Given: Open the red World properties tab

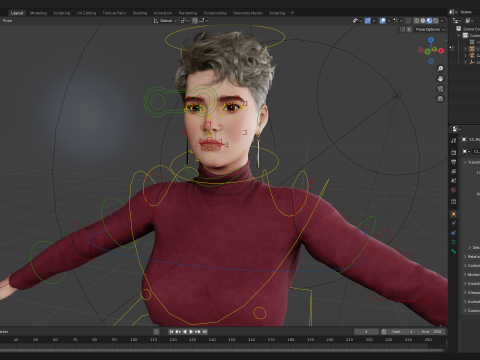Looking at the screenshot, I should 453,190.
